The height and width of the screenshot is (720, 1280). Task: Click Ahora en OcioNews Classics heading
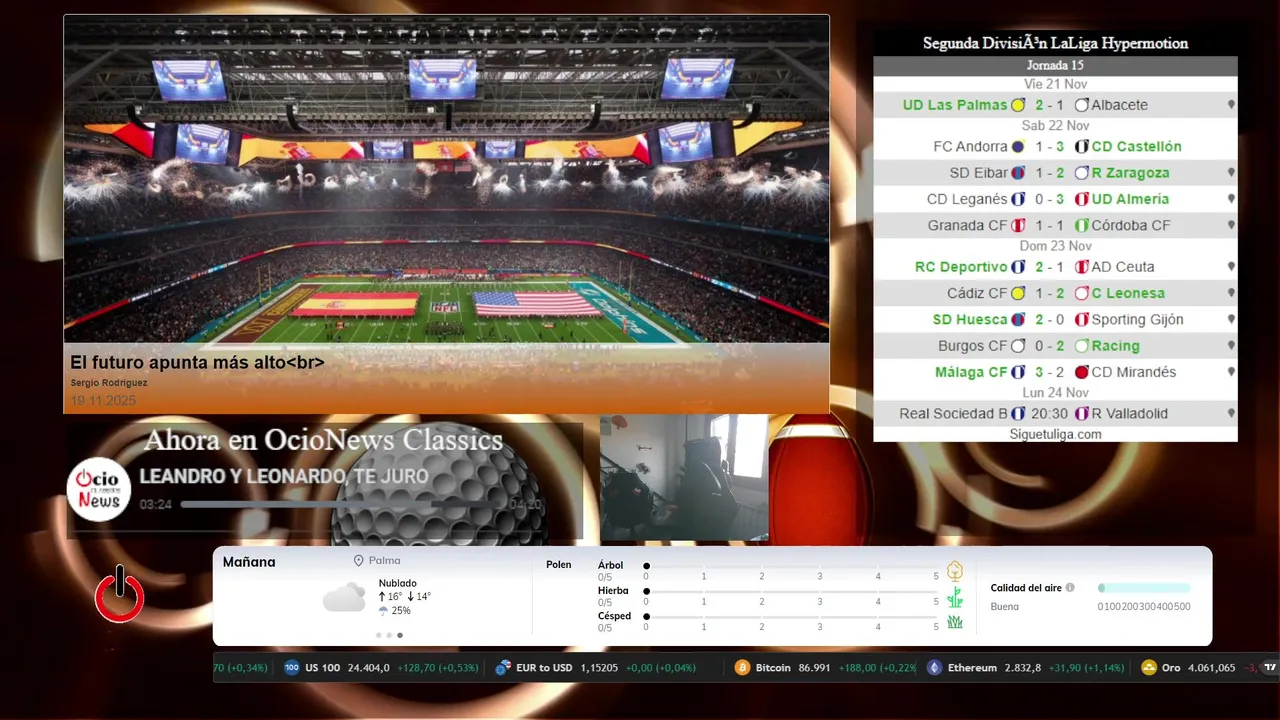(x=323, y=440)
